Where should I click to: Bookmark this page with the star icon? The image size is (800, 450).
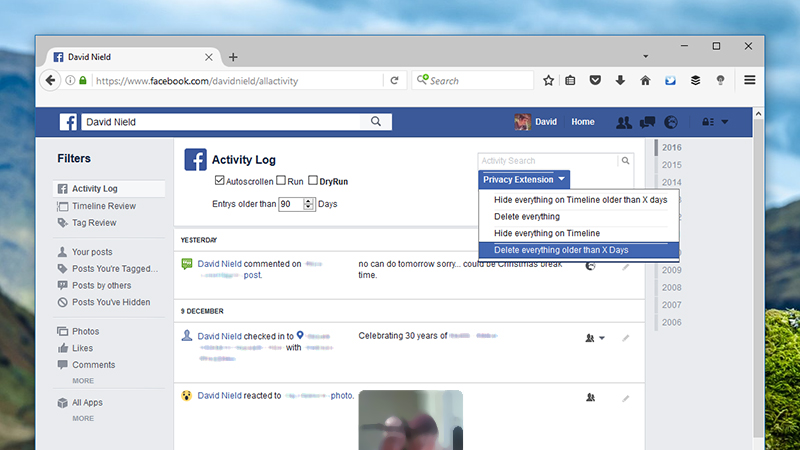point(548,80)
